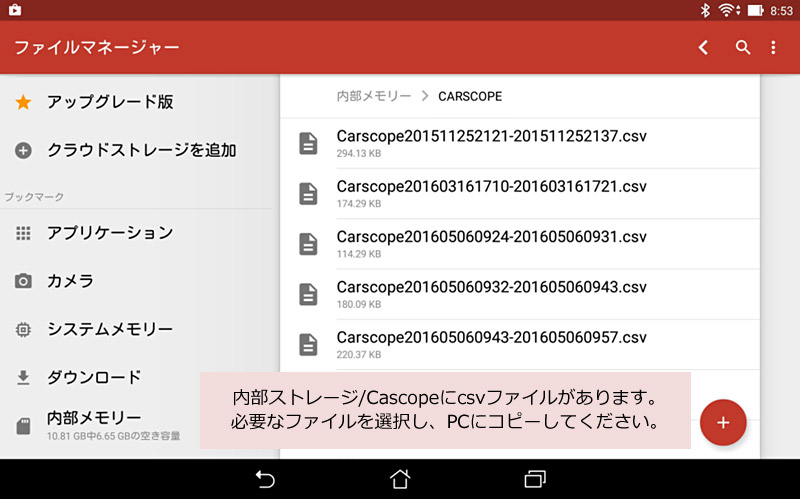Tap the battery status icon
Image resolution: width=800 pixels, height=499 pixels.
[756, 10]
